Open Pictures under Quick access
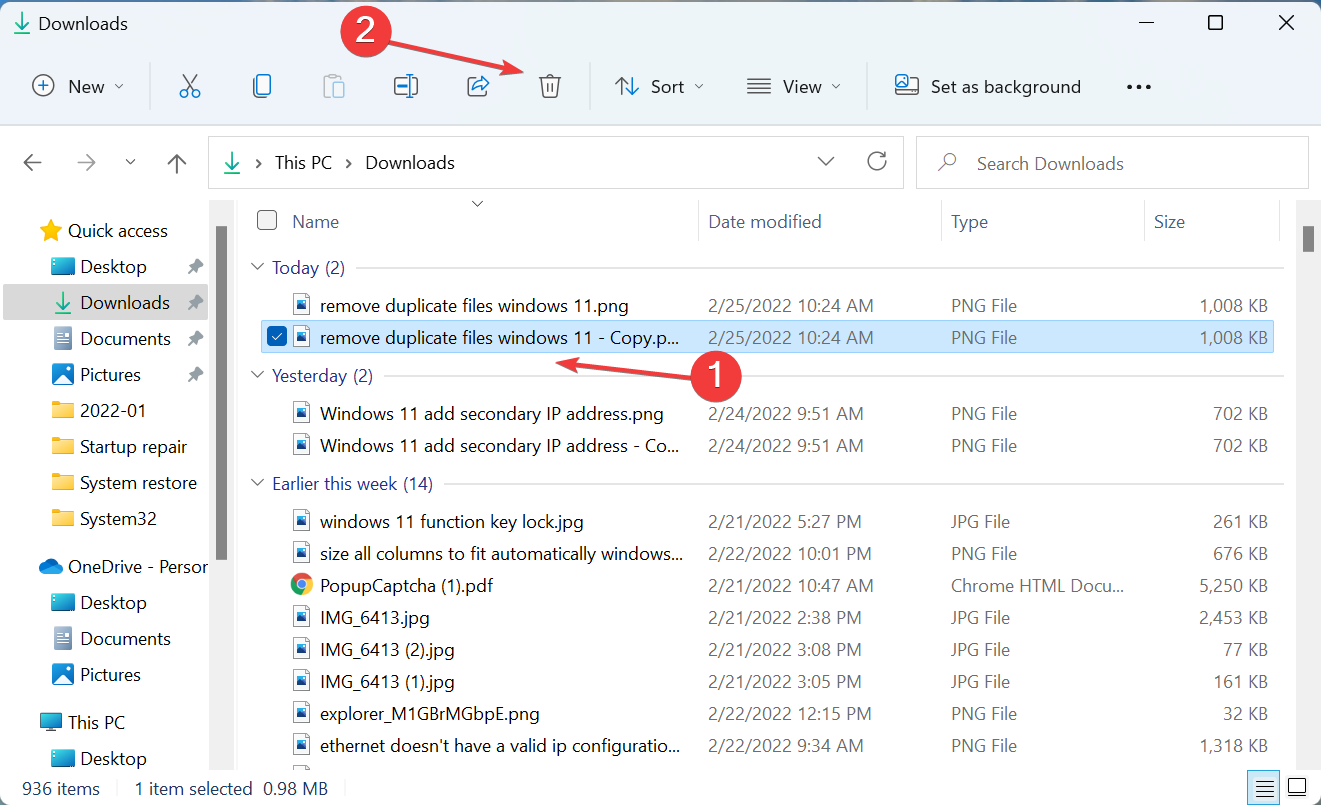Viewport: 1321px width, 805px height. tap(110, 375)
